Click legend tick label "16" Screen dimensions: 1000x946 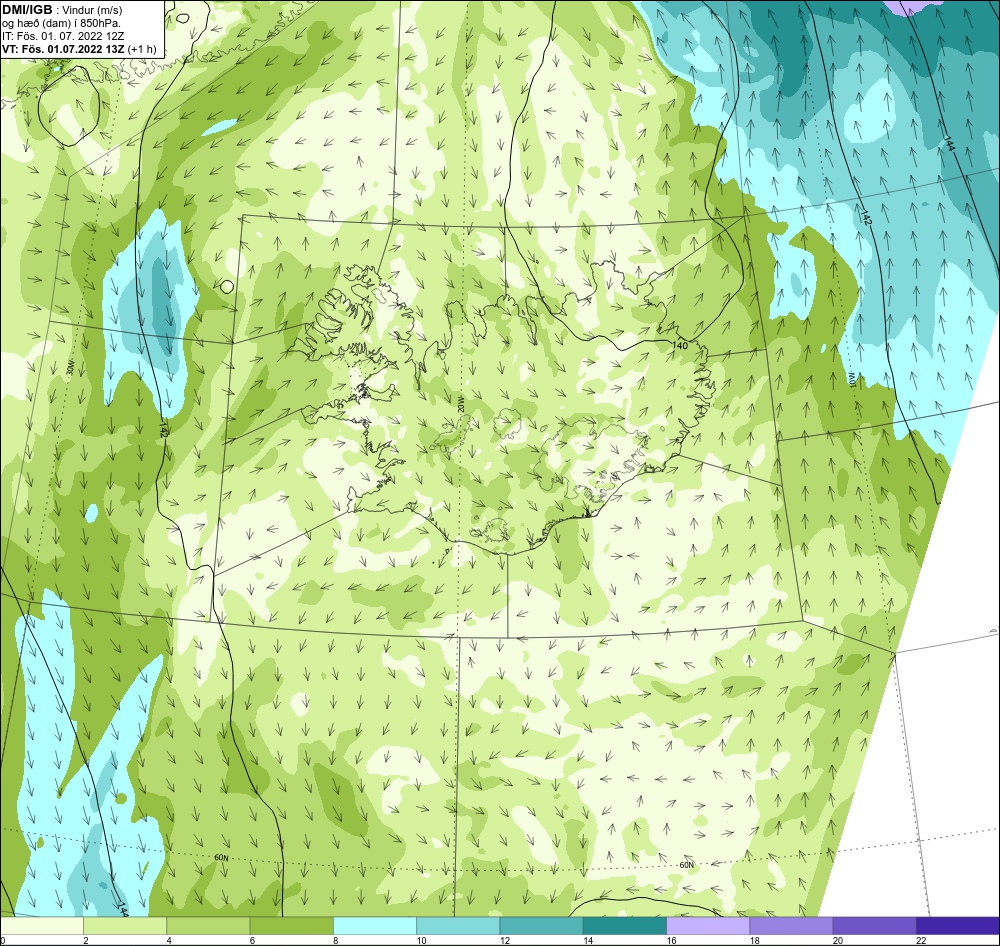click(671, 940)
